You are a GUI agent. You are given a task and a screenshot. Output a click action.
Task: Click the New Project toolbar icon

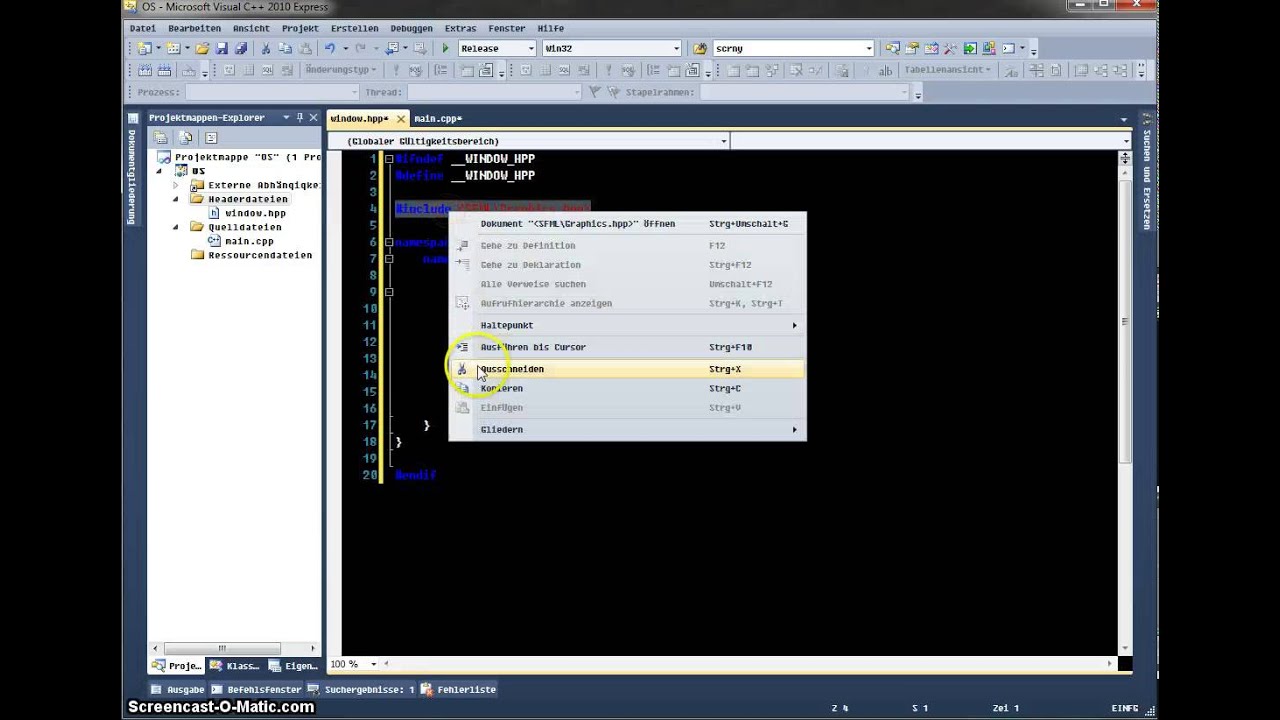point(145,48)
